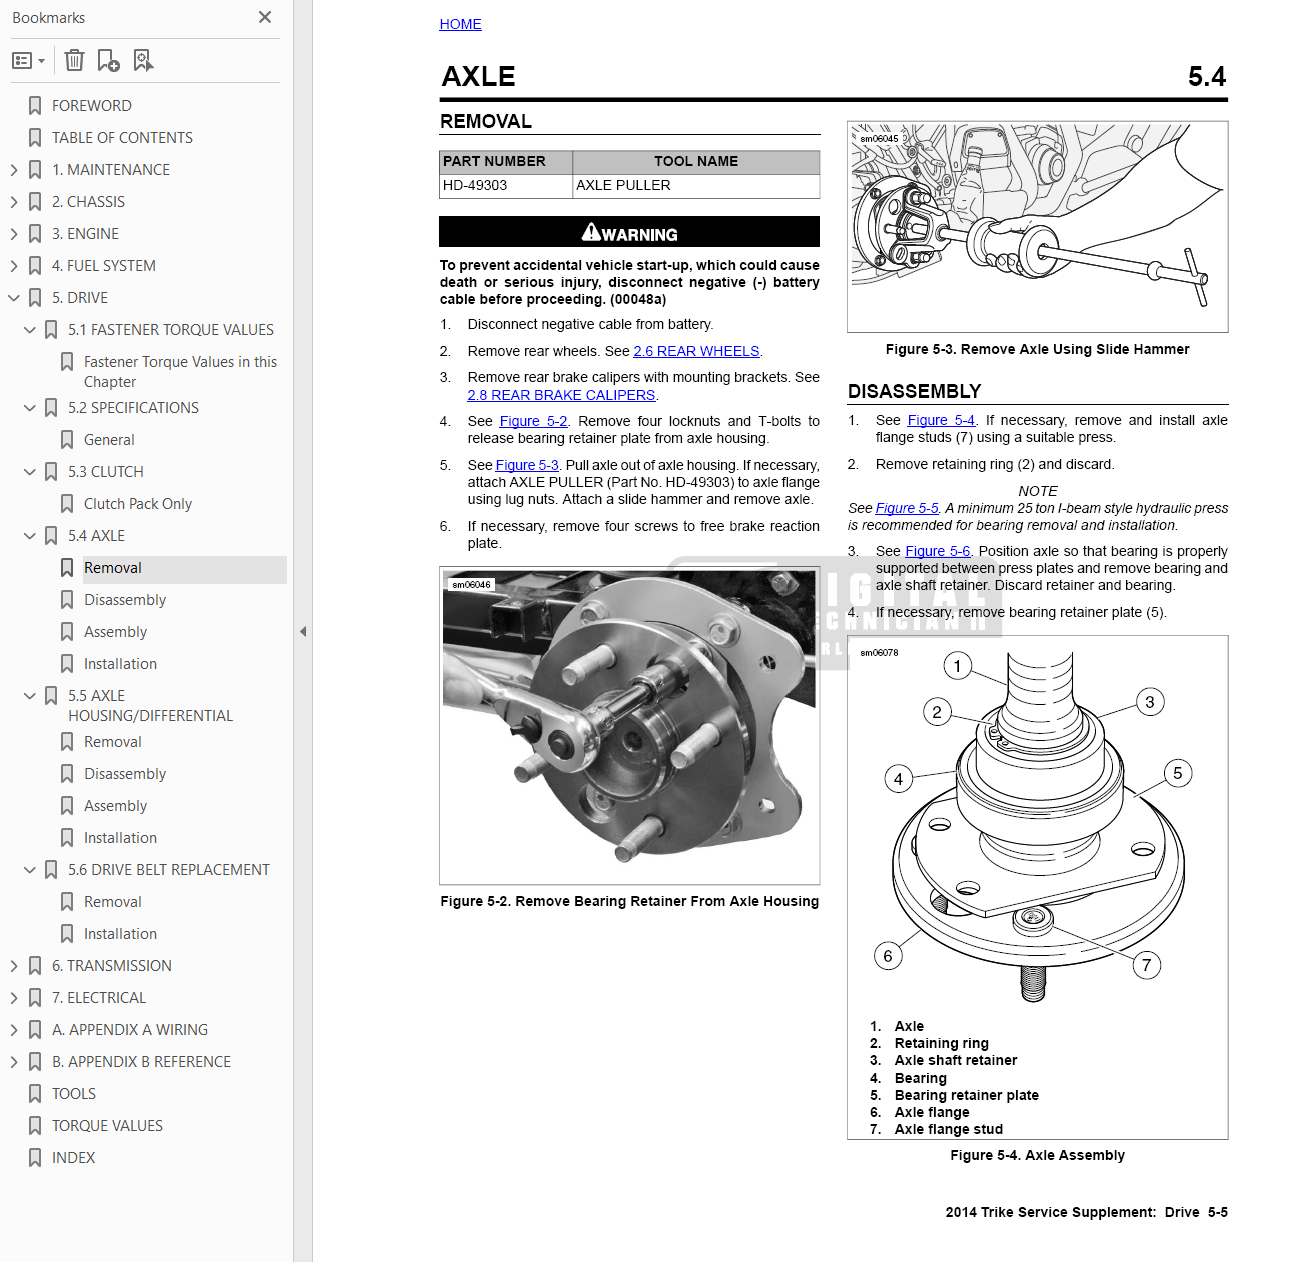Expand the 7. ELECTRICAL bookmark
The image size is (1296, 1262).
(x=14, y=998)
